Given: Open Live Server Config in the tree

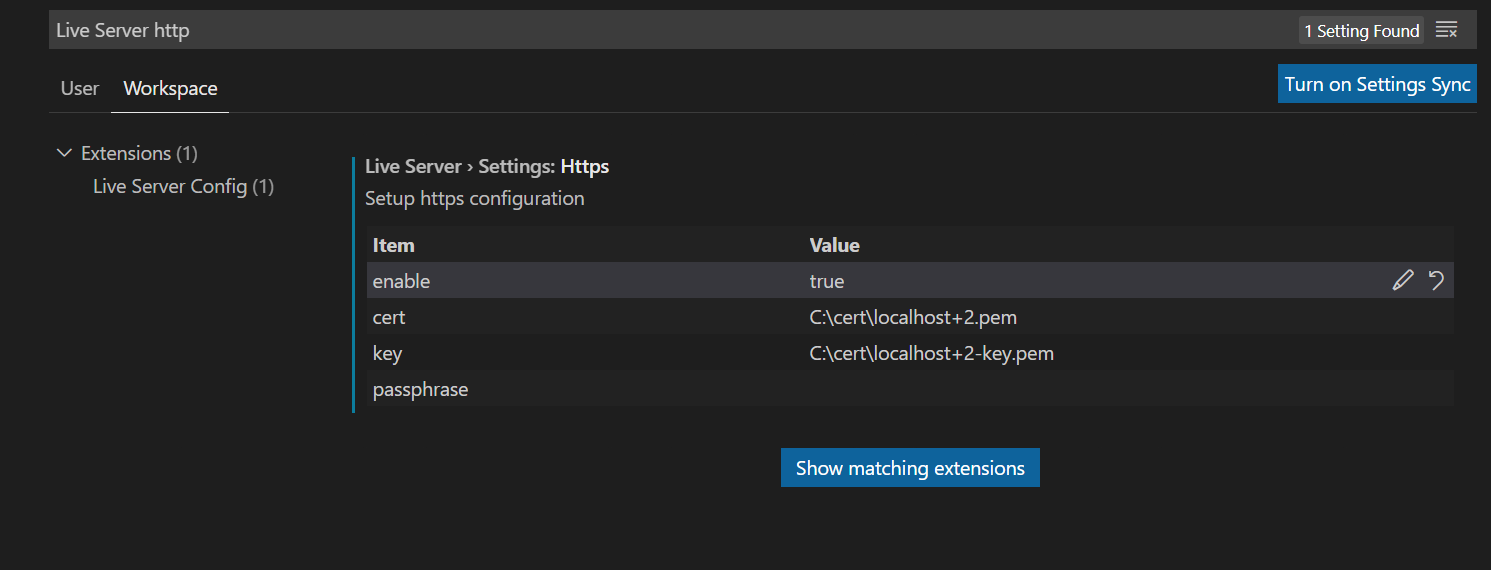Looking at the screenshot, I should point(183,186).
